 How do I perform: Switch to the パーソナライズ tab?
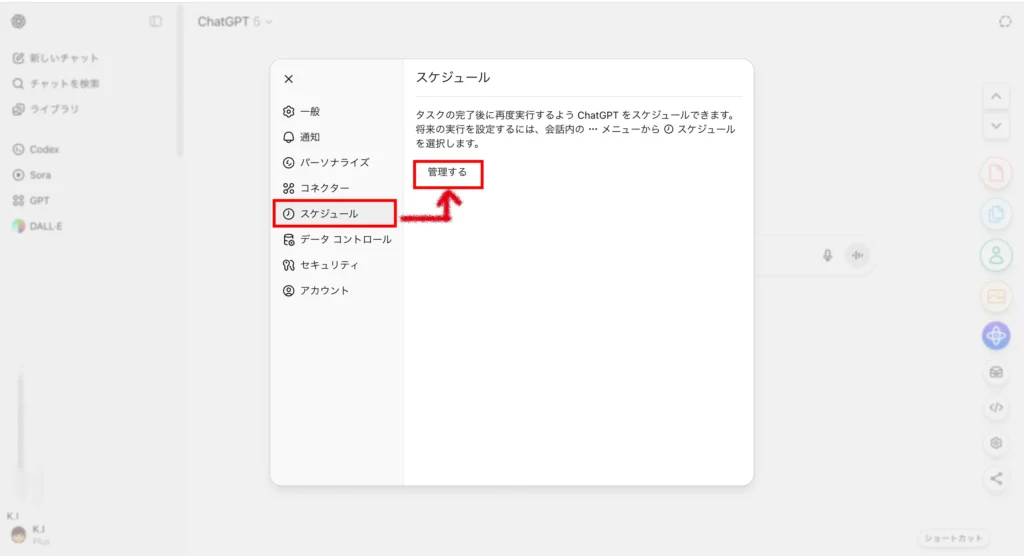pos(334,163)
